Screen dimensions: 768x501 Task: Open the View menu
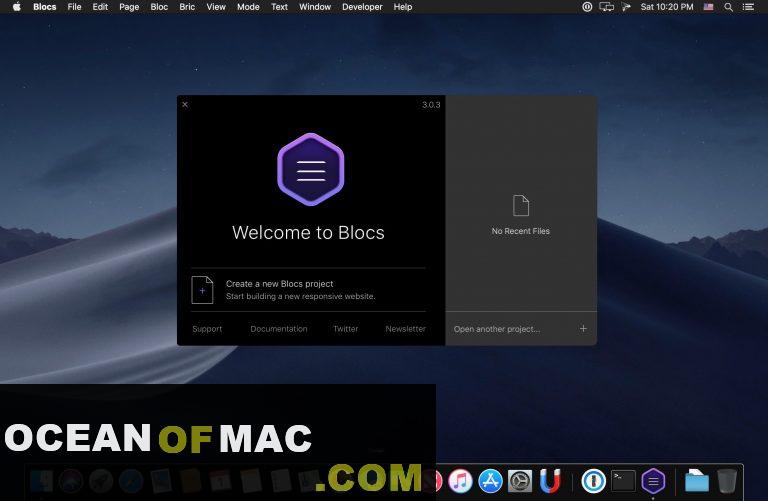pos(216,7)
